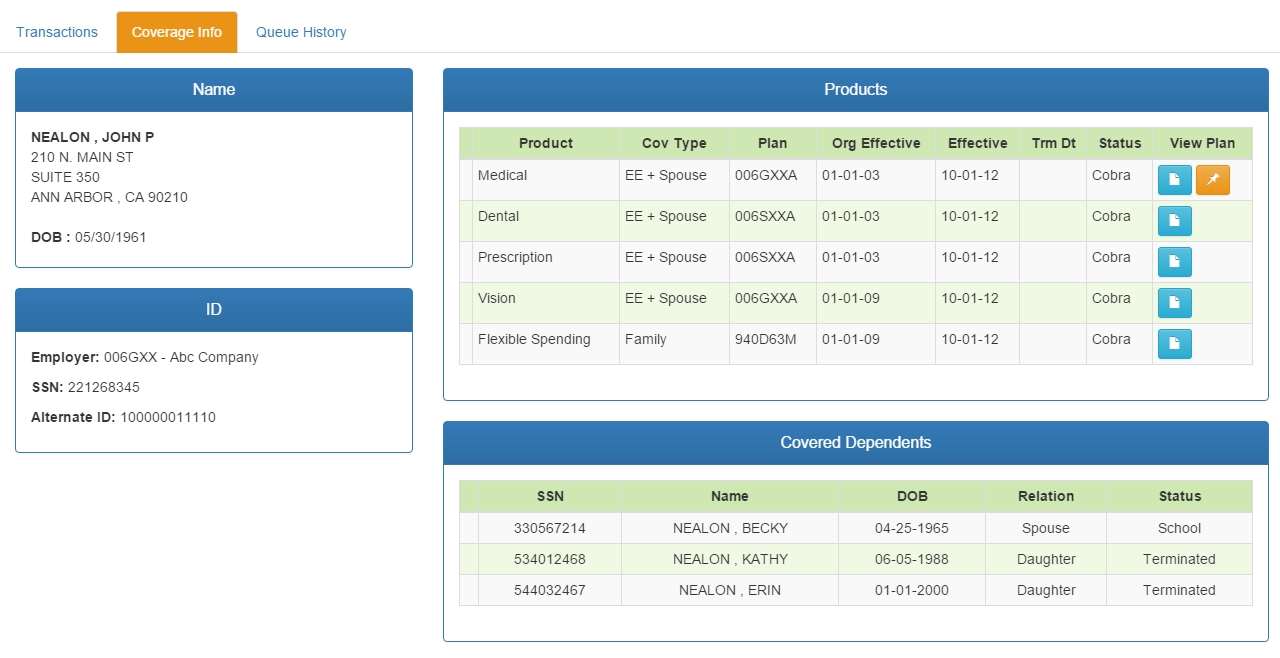Select the NEALON, ERIN dependent name

click(x=730, y=590)
